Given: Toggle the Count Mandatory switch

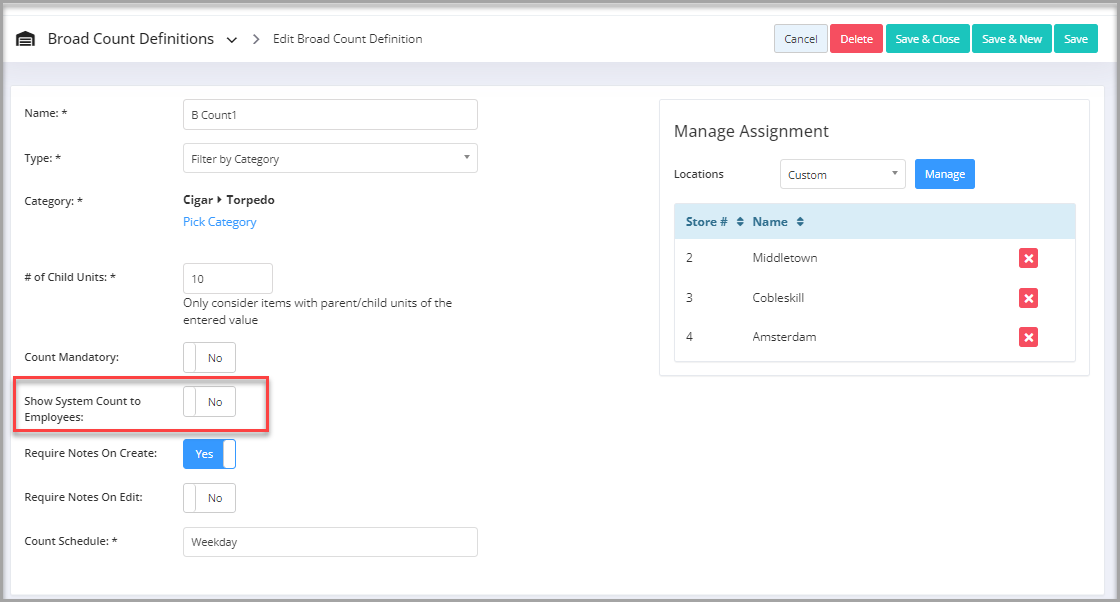Looking at the screenshot, I should (x=209, y=358).
